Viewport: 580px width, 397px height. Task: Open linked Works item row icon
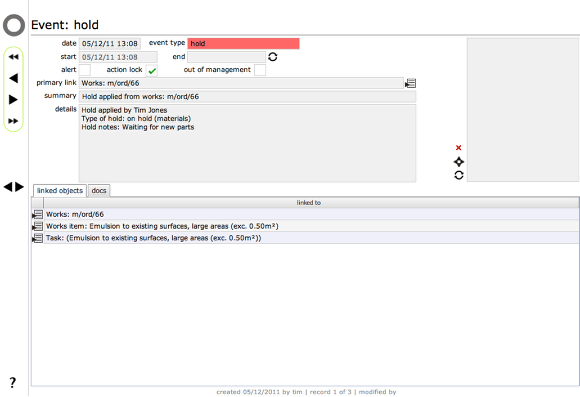(37, 226)
